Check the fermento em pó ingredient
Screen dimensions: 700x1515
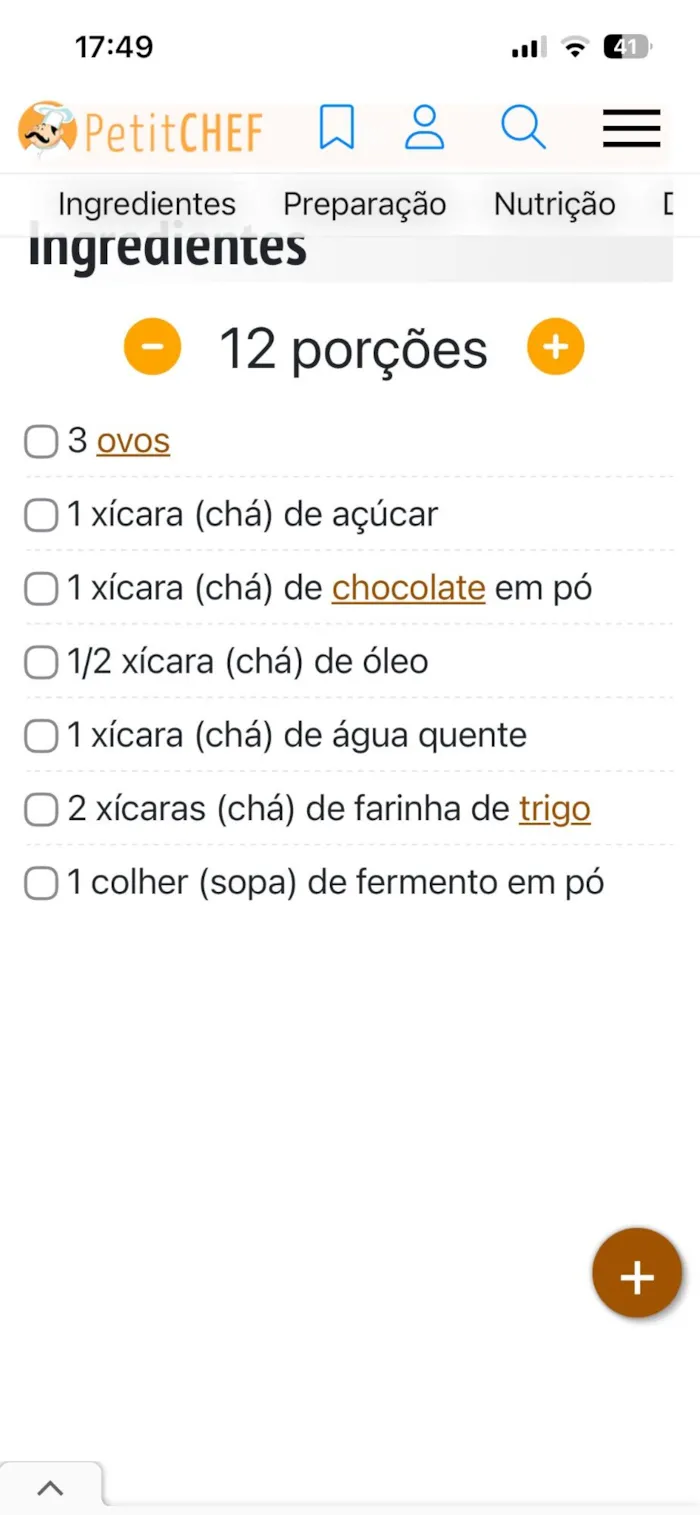40,883
